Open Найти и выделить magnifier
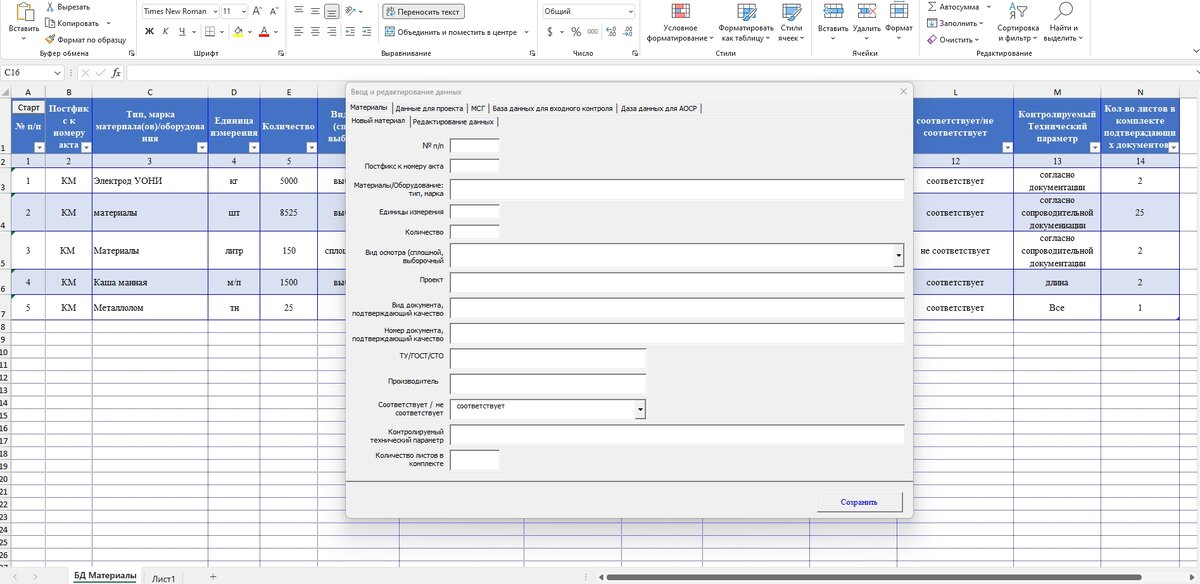The image size is (1200, 584). (x=1062, y=24)
